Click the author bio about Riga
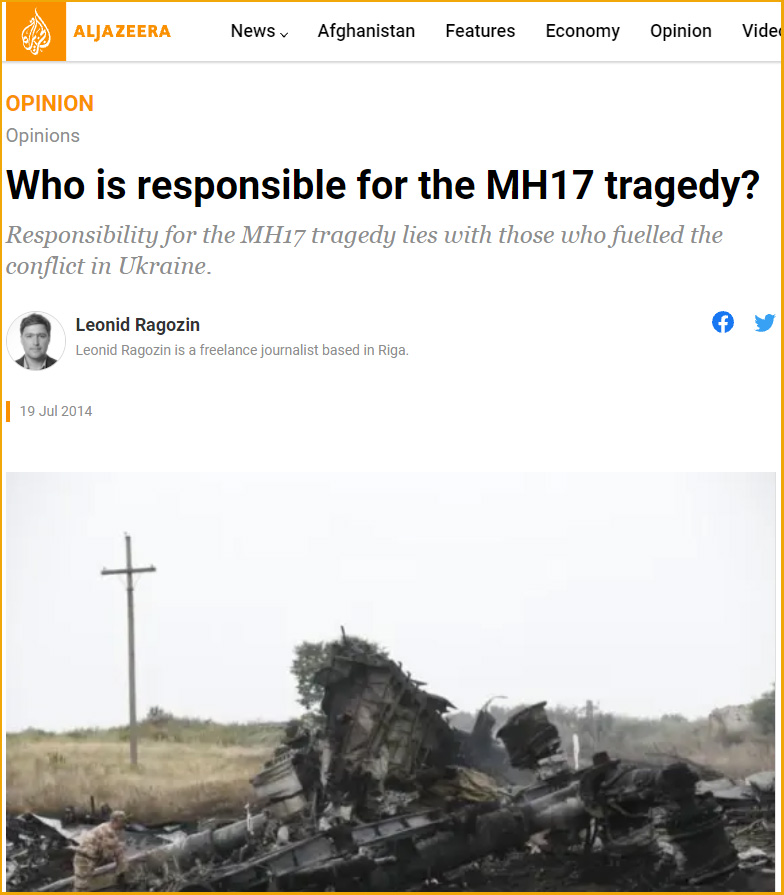The image size is (784, 895). coord(242,350)
